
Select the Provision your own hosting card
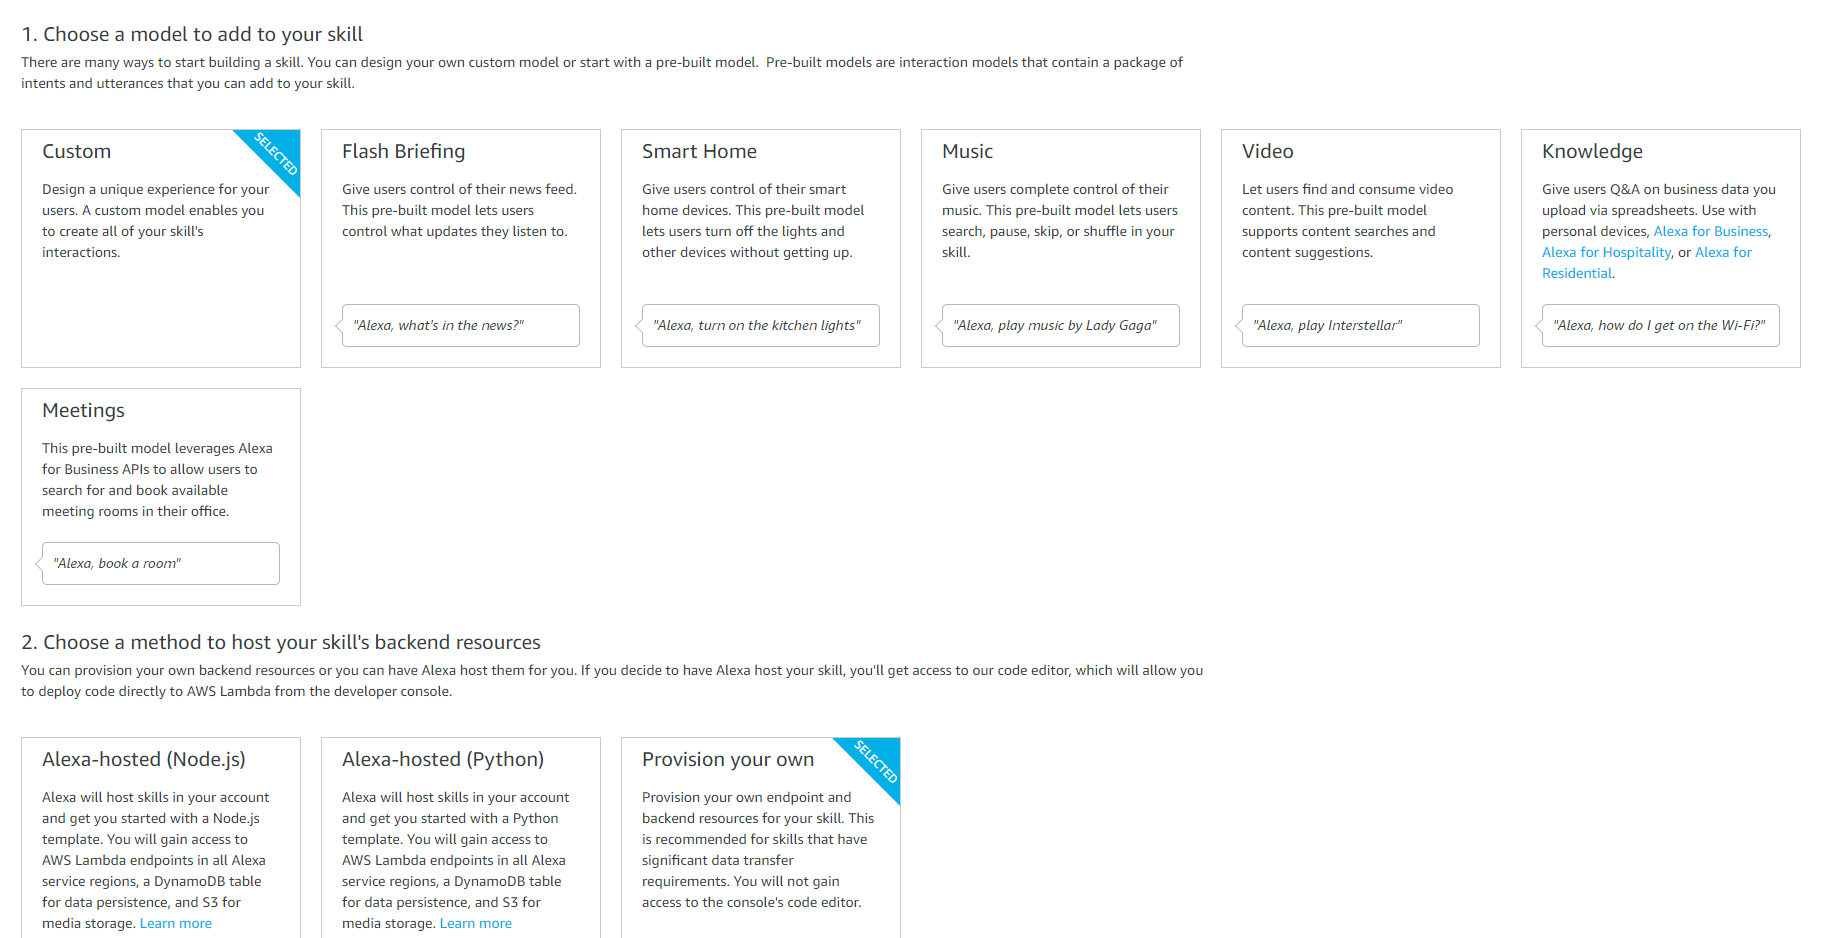click(760, 840)
